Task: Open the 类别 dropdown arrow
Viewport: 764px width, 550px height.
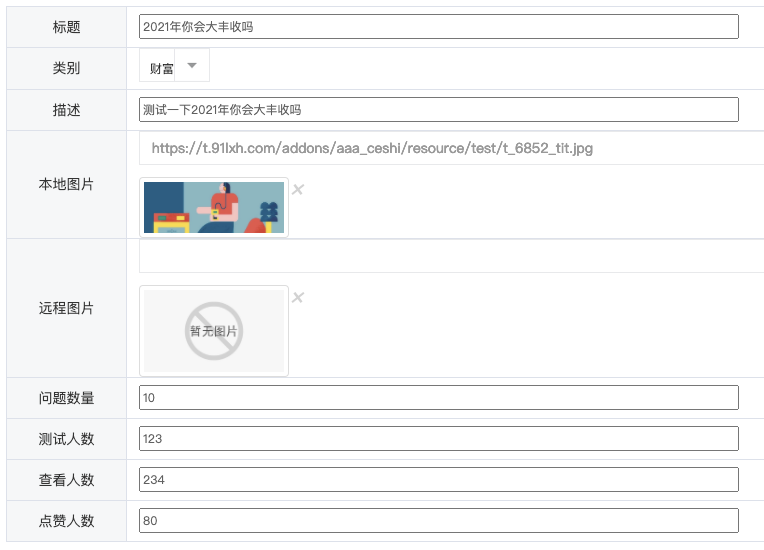Action: click(x=192, y=65)
